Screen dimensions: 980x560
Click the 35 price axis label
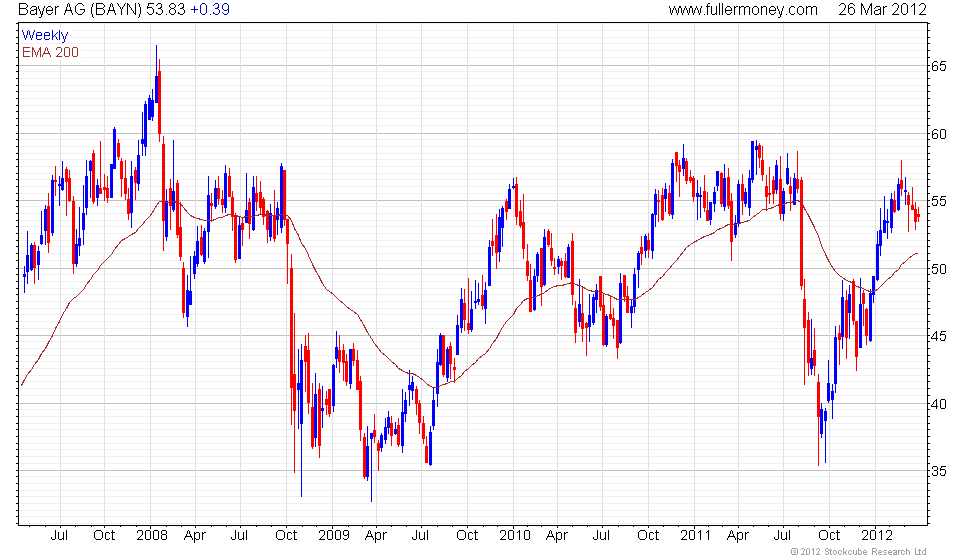click(x=939, y=471)
